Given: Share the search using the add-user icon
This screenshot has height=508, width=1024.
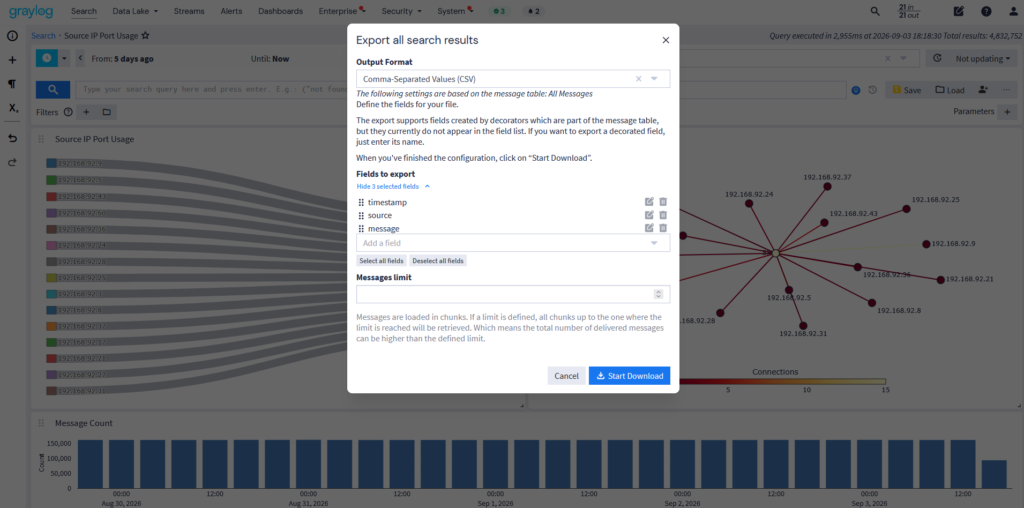Looking at the screenshot, I should pos(984,89).
